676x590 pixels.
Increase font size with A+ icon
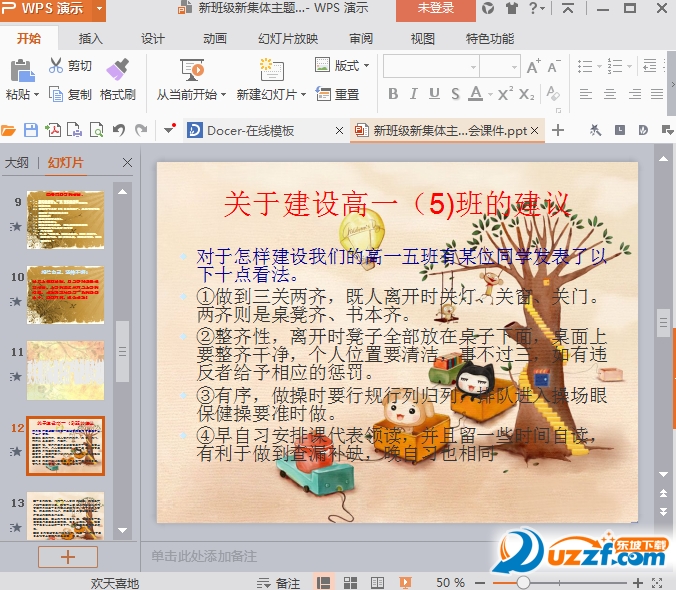pyautogui.click(x=533, y=66)
